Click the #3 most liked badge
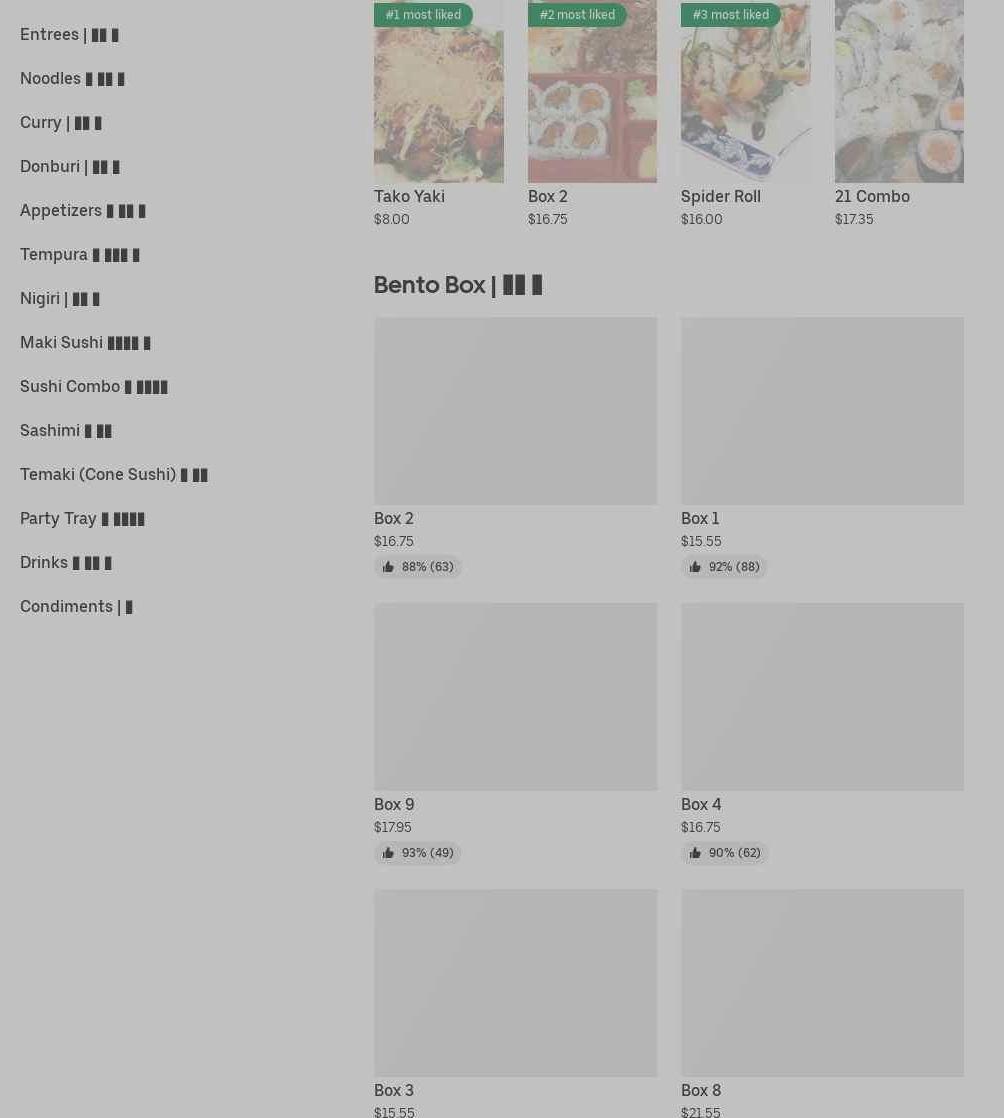1004x1118 pixels. click(731, 14)
